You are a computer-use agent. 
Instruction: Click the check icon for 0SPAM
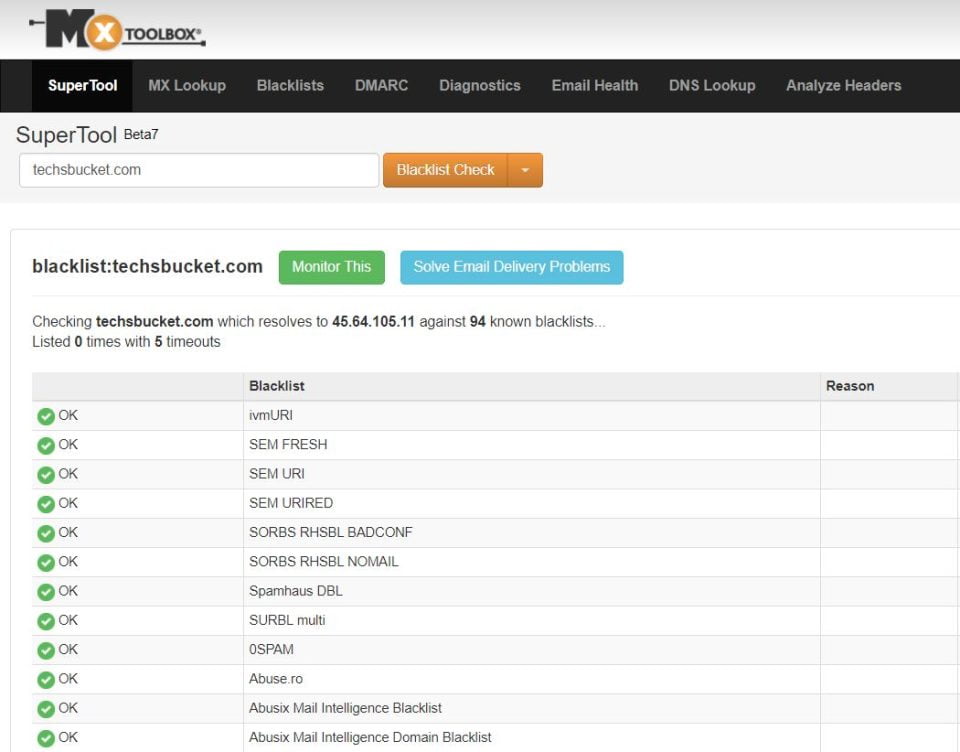(46, 650)
